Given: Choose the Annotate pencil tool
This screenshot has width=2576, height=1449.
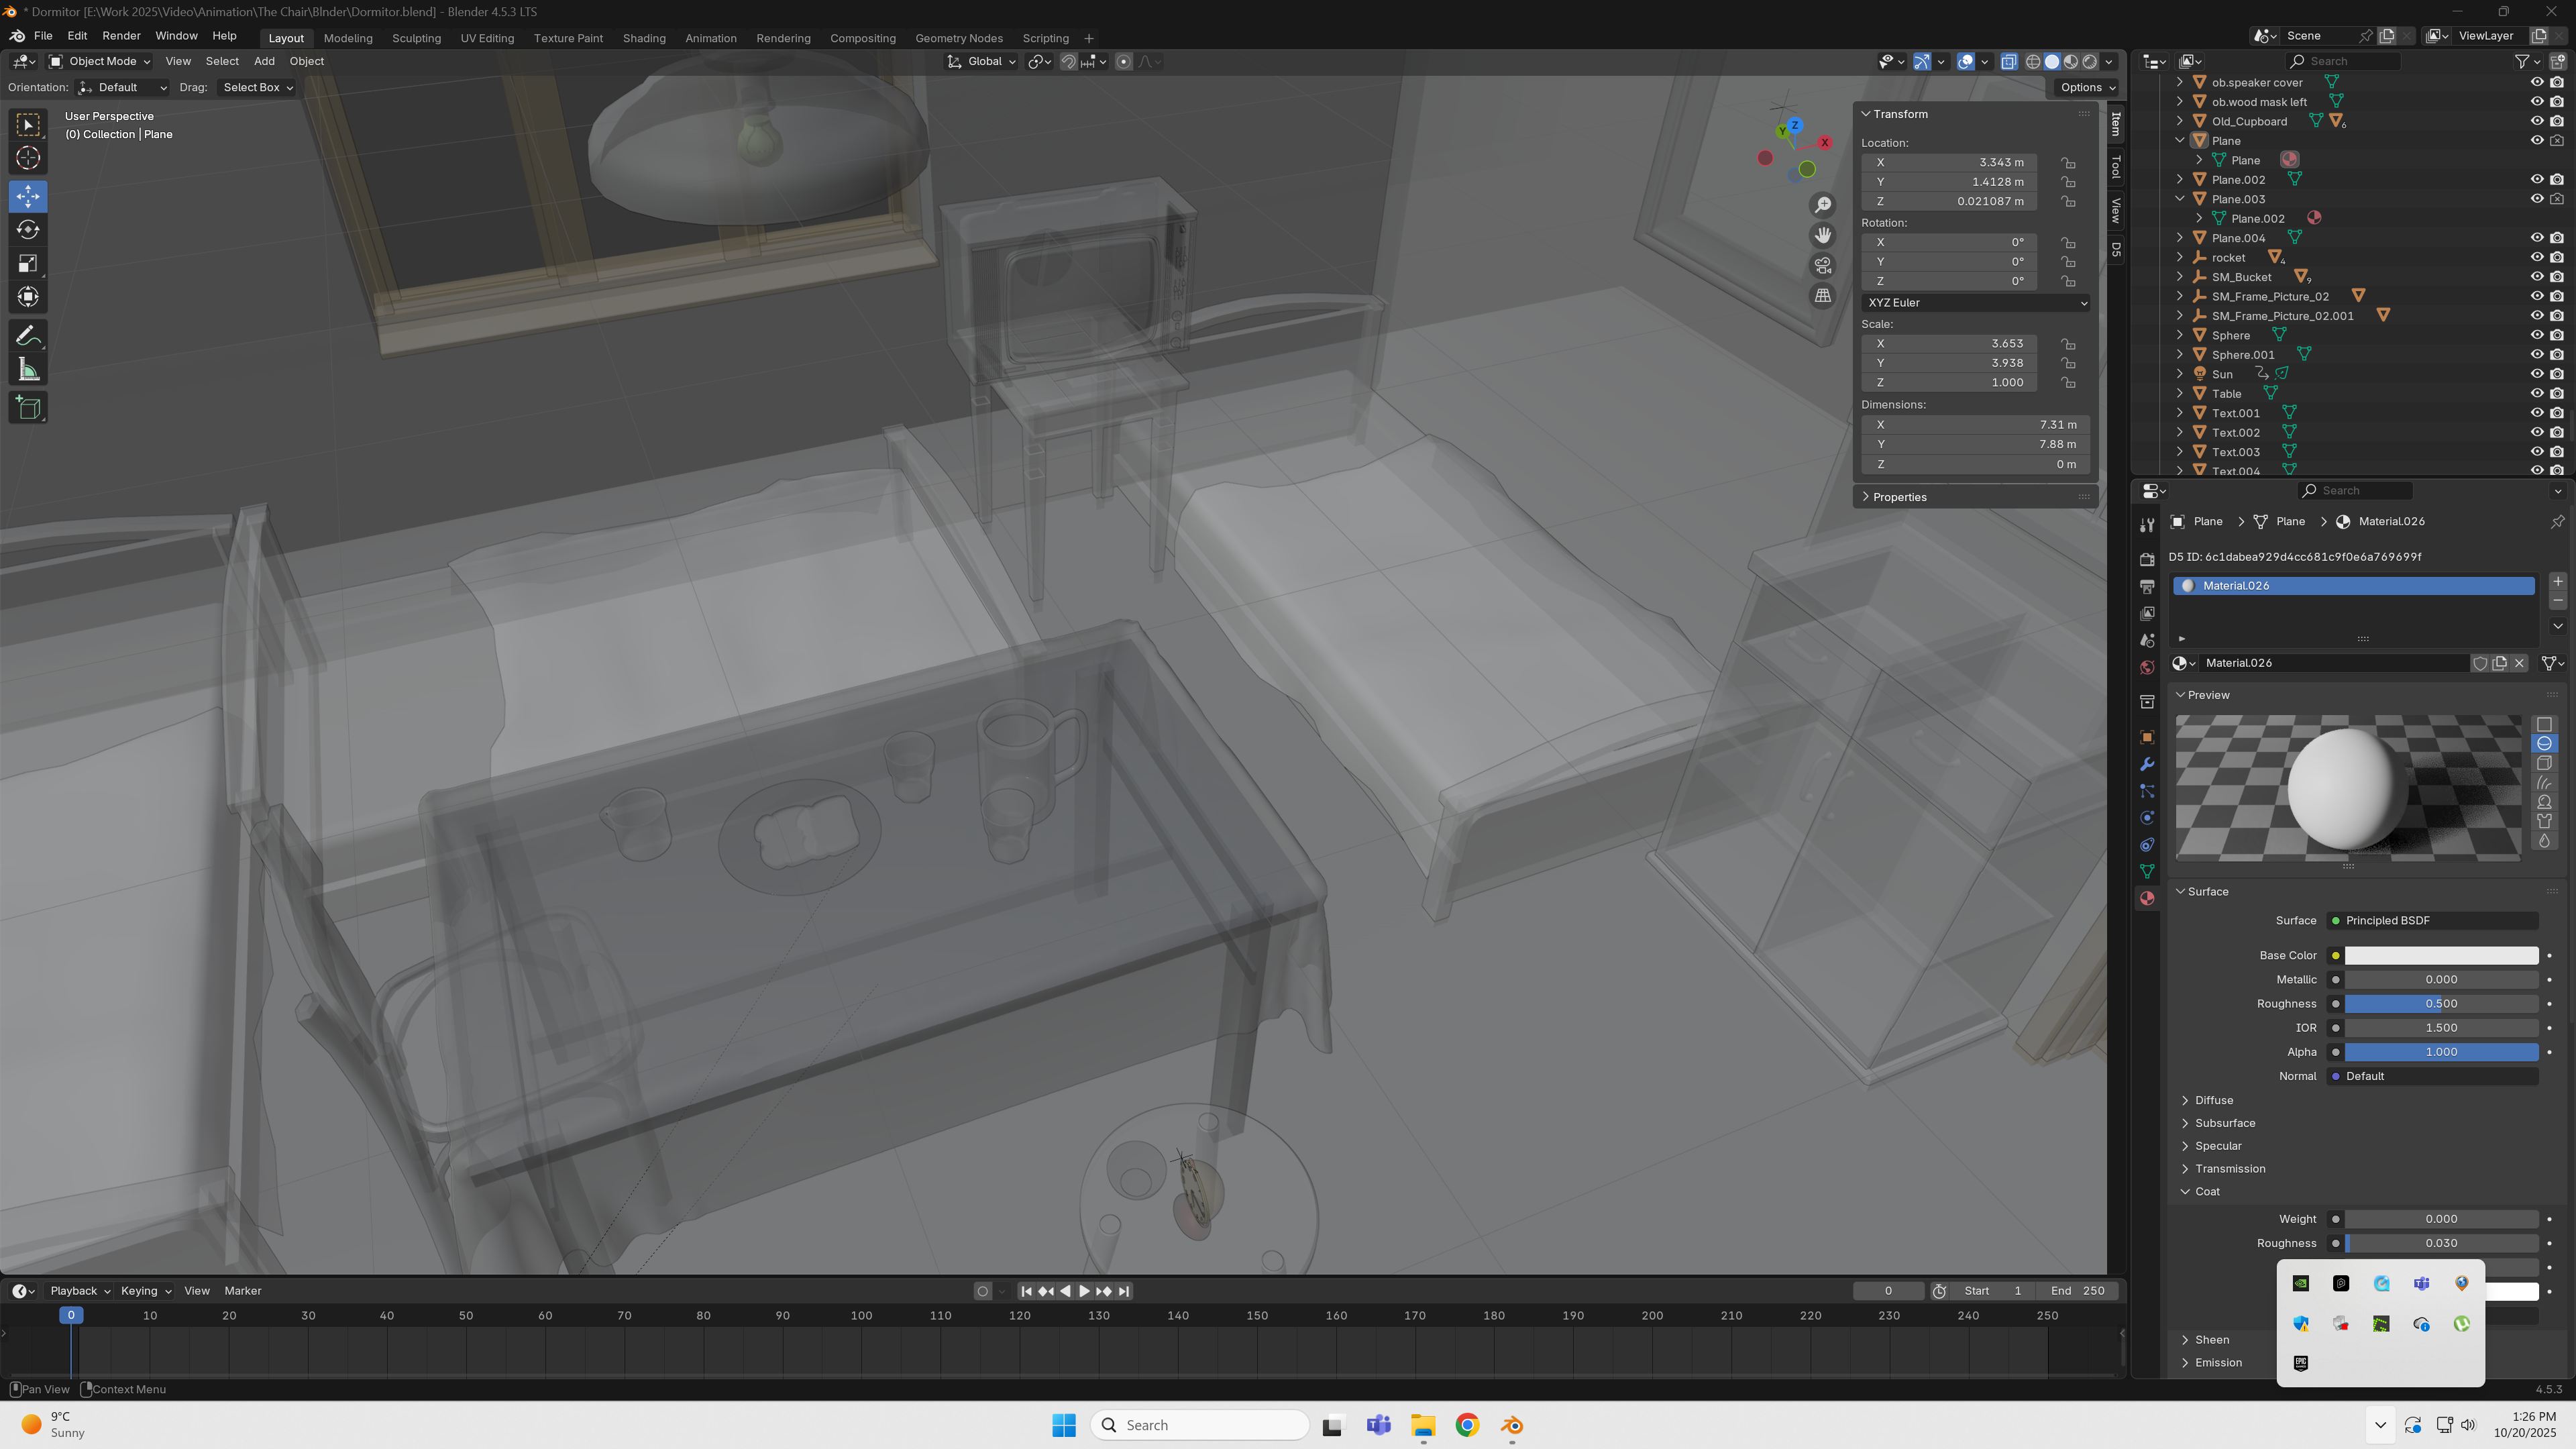Looking at the screenshot, I should tap(28, 336).
